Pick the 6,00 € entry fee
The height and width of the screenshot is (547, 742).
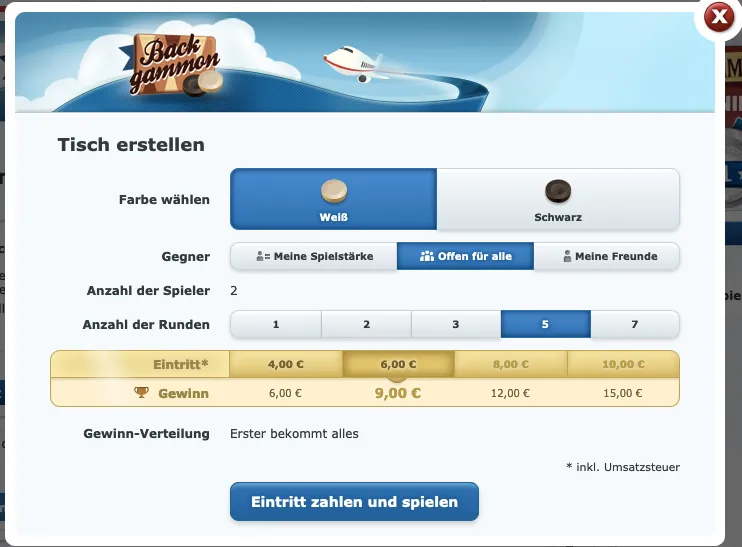point(398,364)
